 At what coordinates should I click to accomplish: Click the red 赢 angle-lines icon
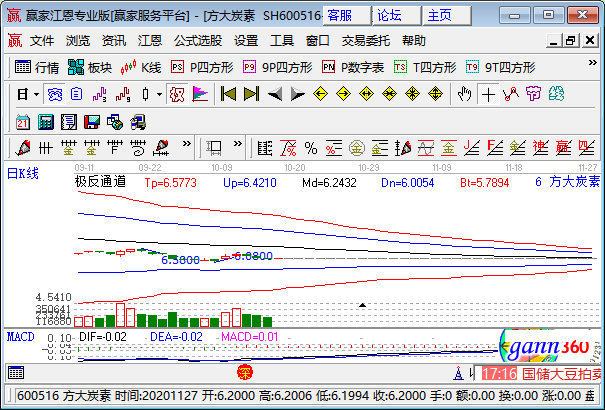[x=563, y=148]
